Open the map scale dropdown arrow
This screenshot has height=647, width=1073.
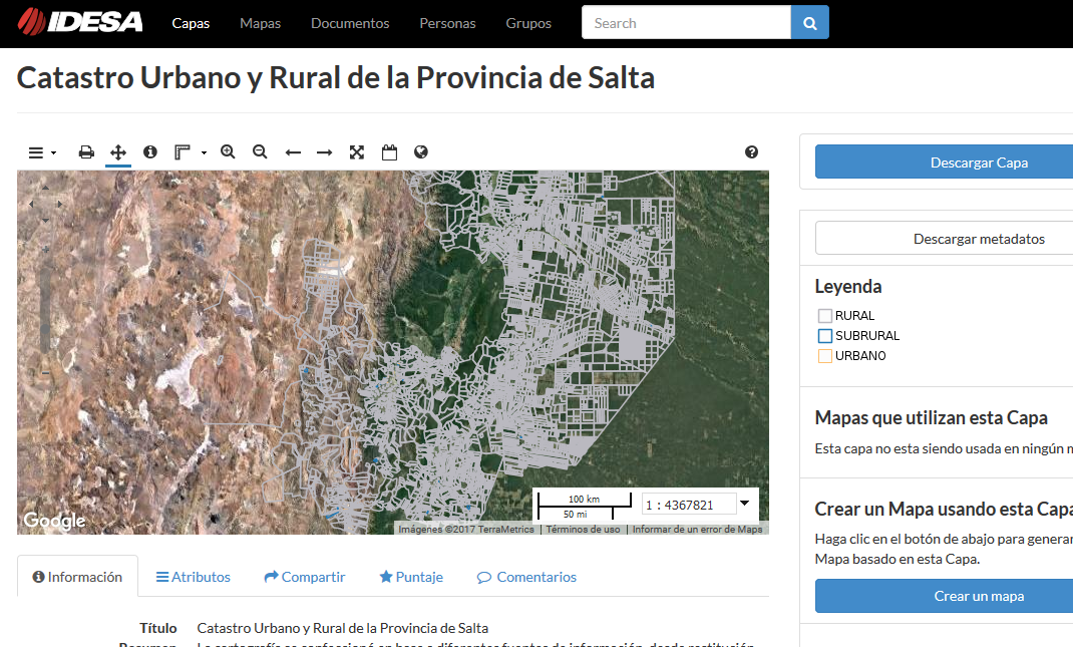(x=745, y=503)
